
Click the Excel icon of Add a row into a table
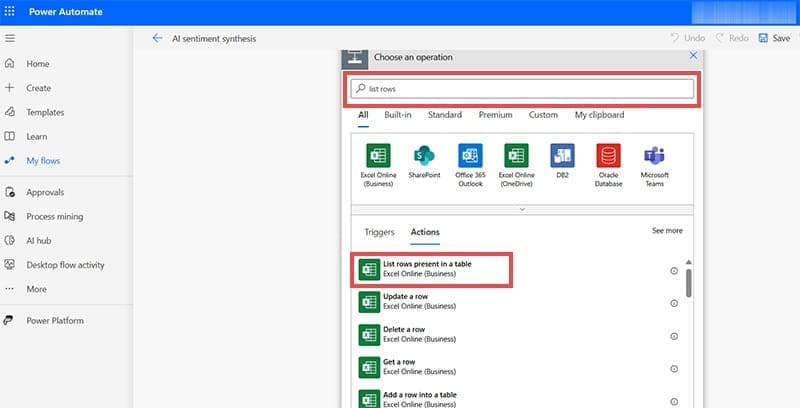click(369, 399)
